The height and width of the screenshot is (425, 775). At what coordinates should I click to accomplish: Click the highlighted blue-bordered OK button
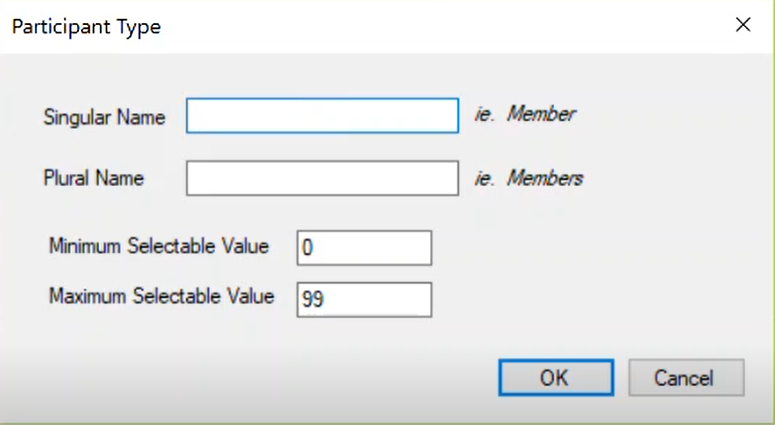(x=556, y=378)
